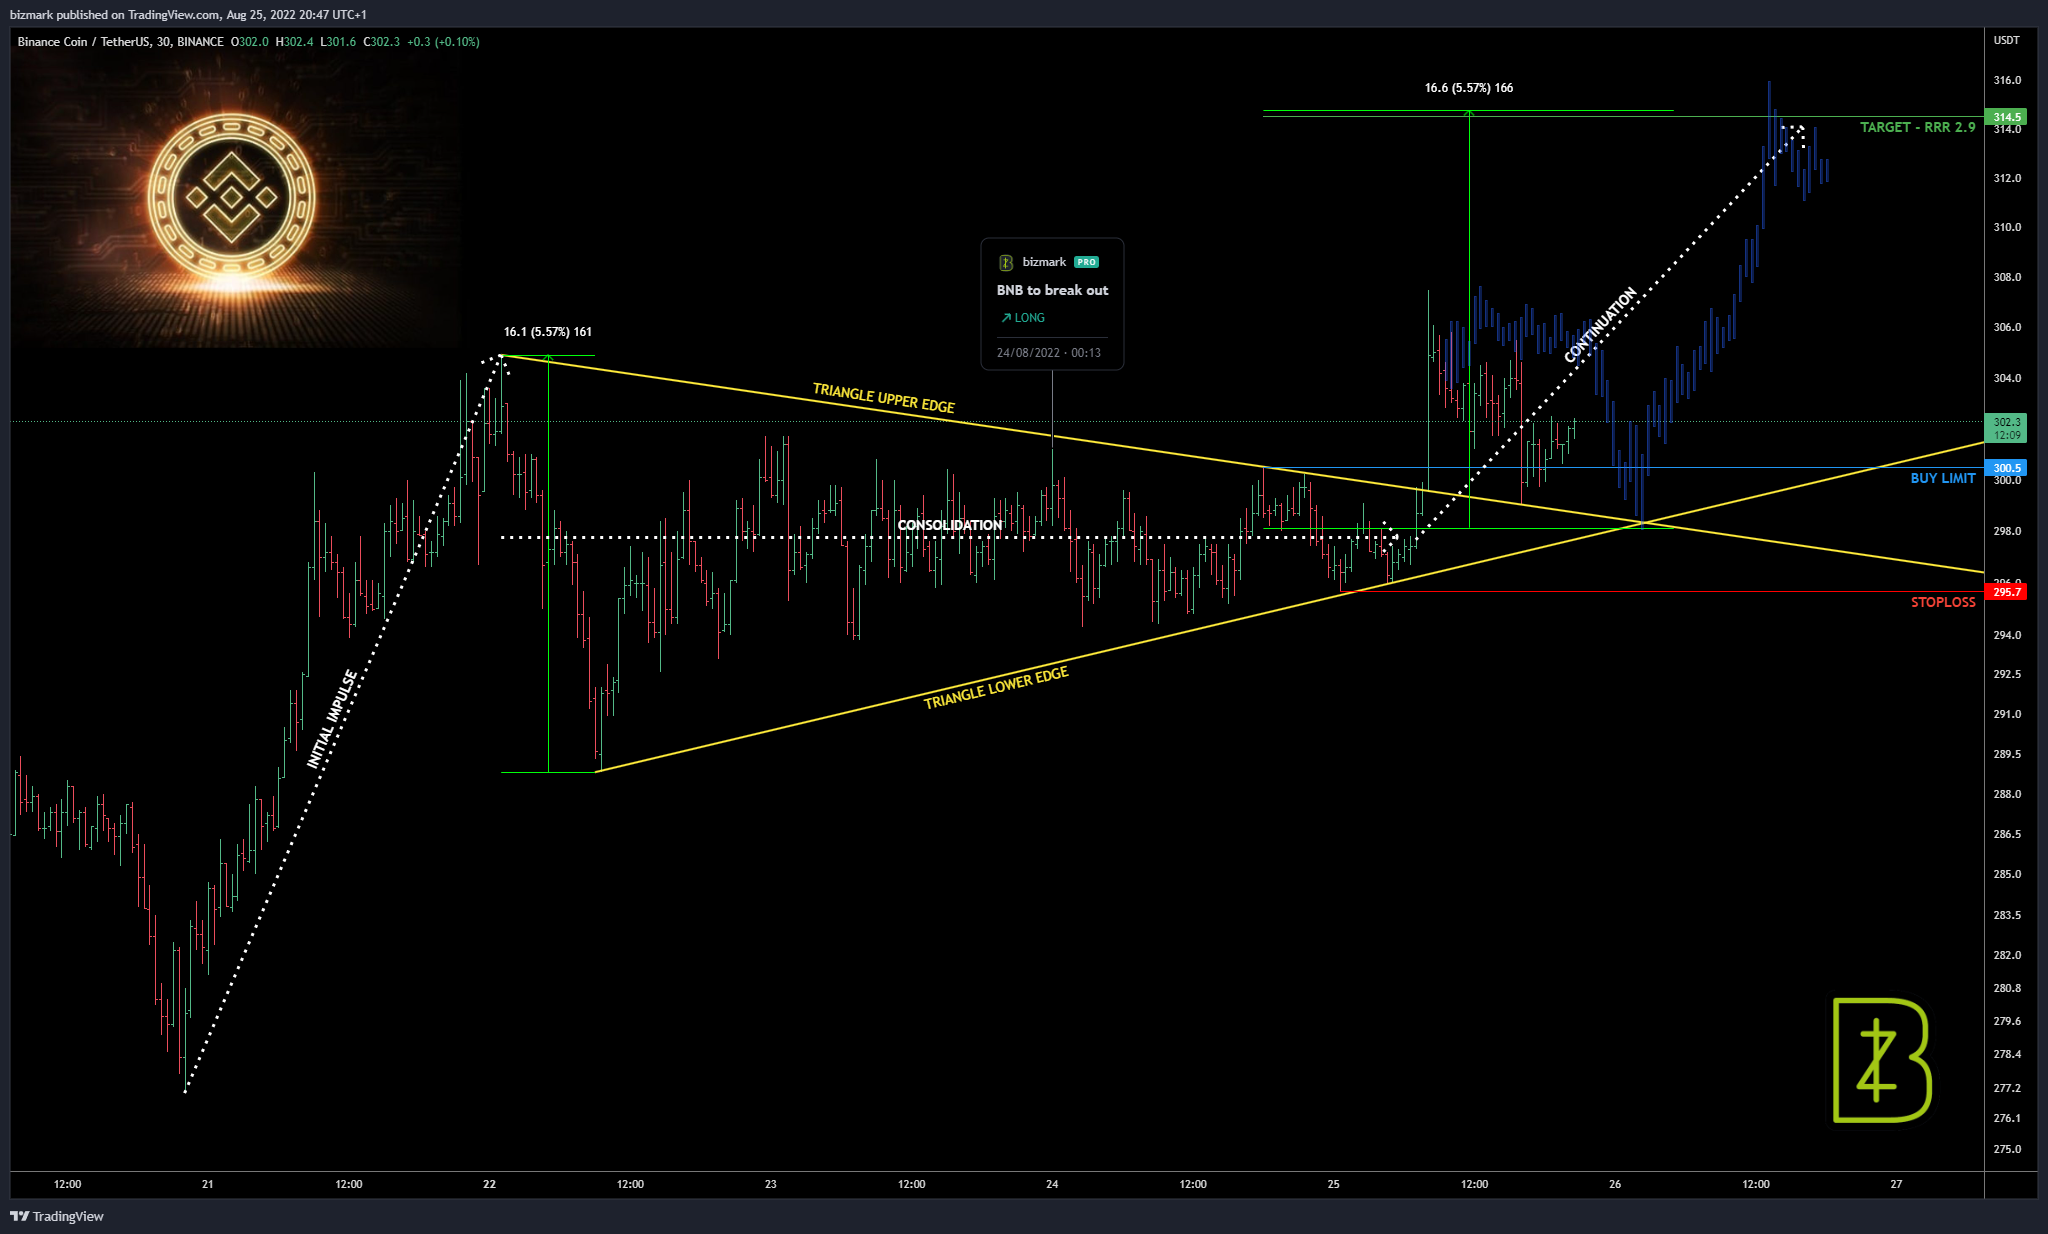
Task: Click the 'TRIANGLE UPPER EDGE' label
Action: 883,398
